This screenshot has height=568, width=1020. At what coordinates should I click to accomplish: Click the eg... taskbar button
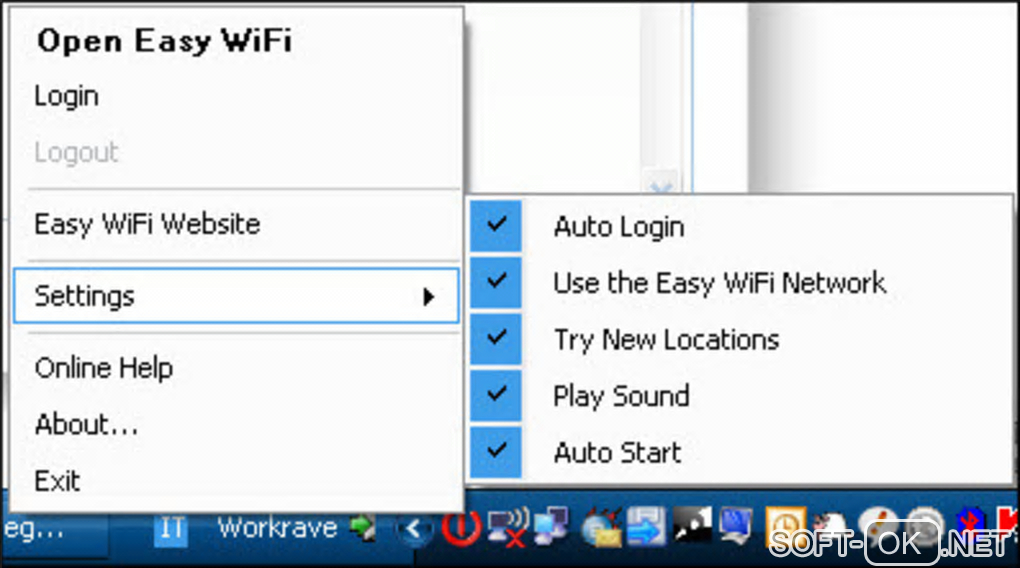(x=55, y=530)
